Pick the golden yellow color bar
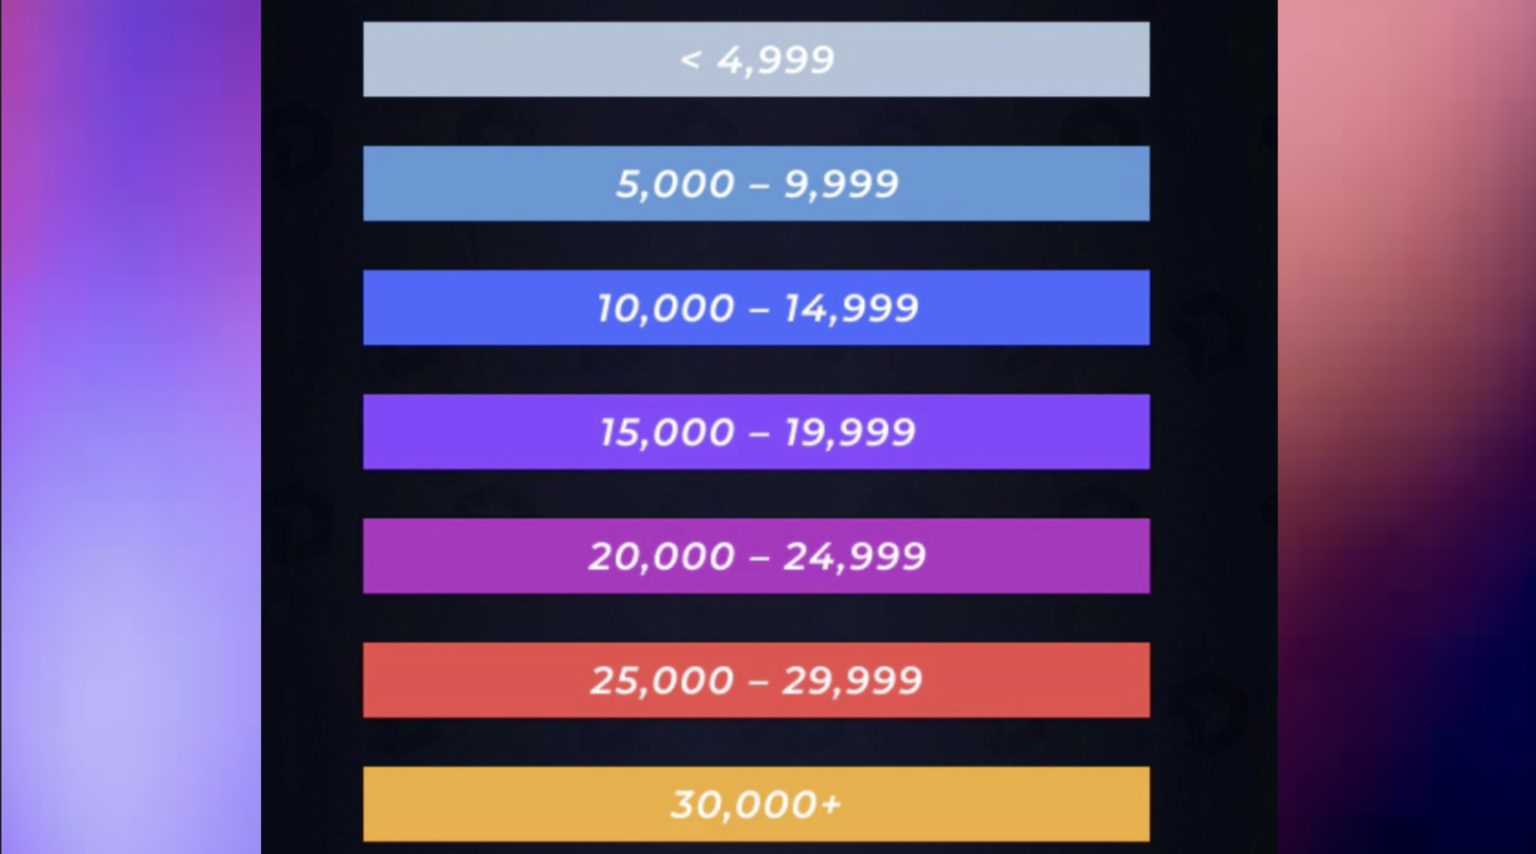1536x854 pixels. click(756, 804)
